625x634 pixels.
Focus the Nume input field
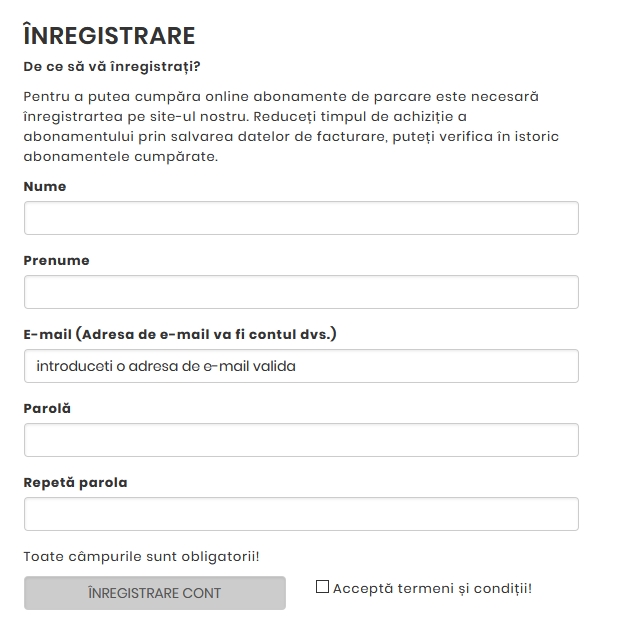(x=301, y=218)
